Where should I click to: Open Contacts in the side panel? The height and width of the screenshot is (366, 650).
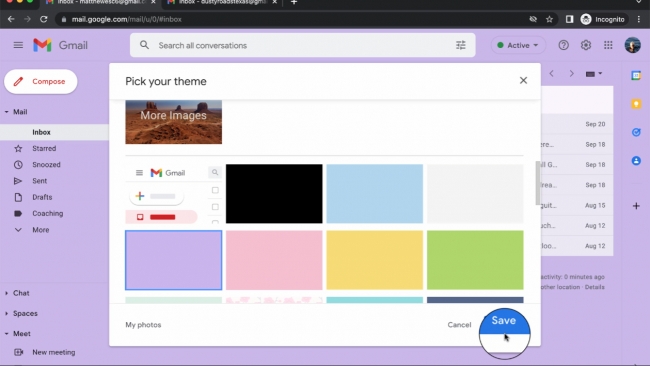pyautogui.click(x=636, y=161)
